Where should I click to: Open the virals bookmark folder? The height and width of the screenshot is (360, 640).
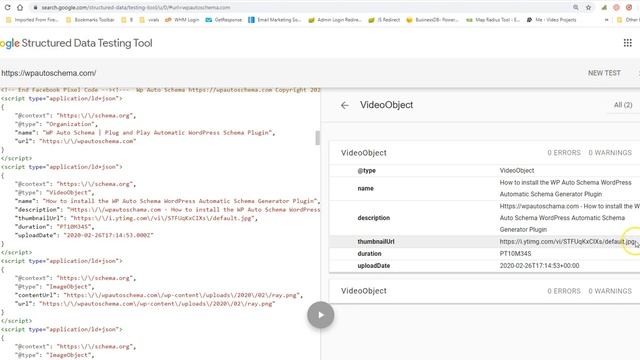(149, 20)
